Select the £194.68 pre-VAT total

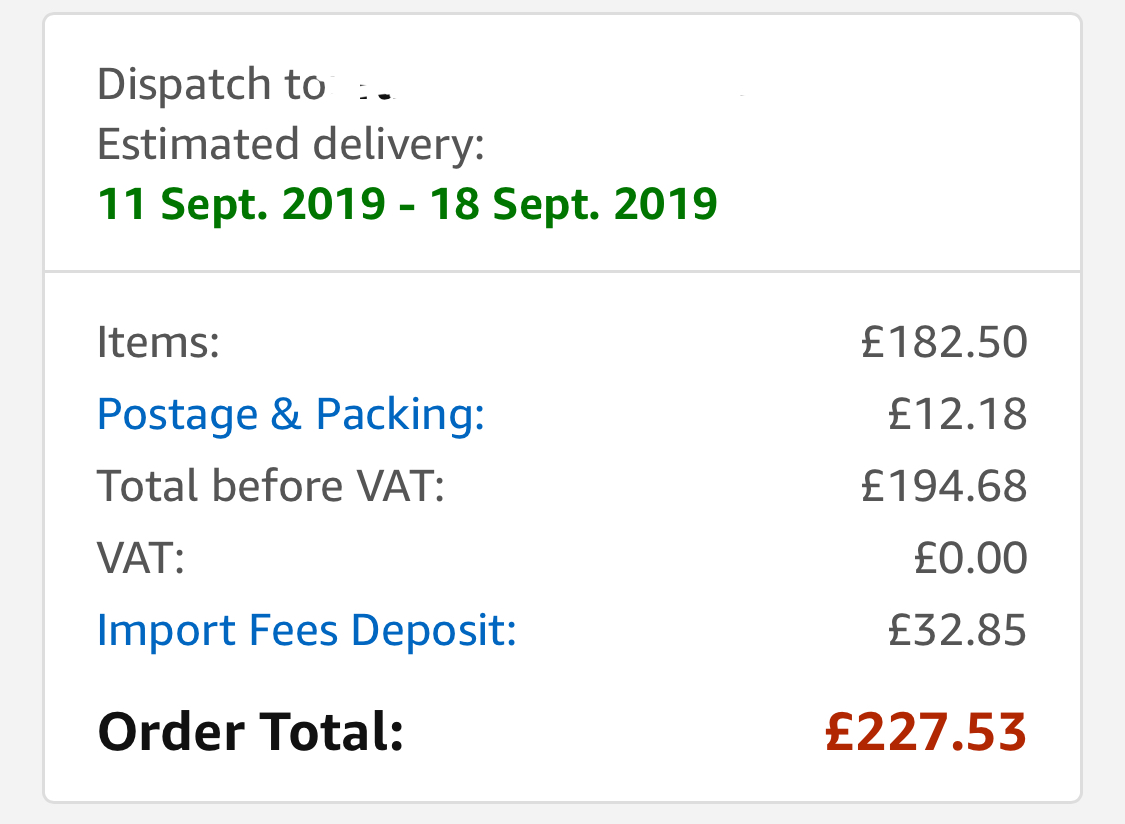click(x=944, y=486)
